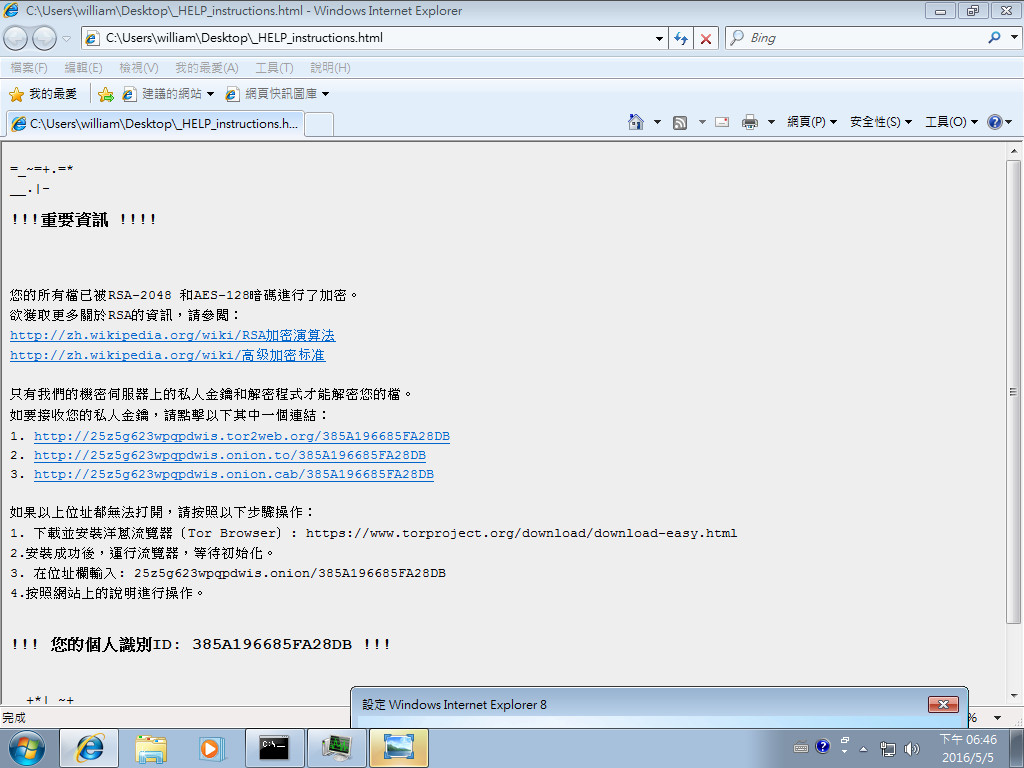Open the zh.wikipedia.org RSA加密演算法 link
The height and width of the screenshot is (768, 1024).
(x=172, y=336)
